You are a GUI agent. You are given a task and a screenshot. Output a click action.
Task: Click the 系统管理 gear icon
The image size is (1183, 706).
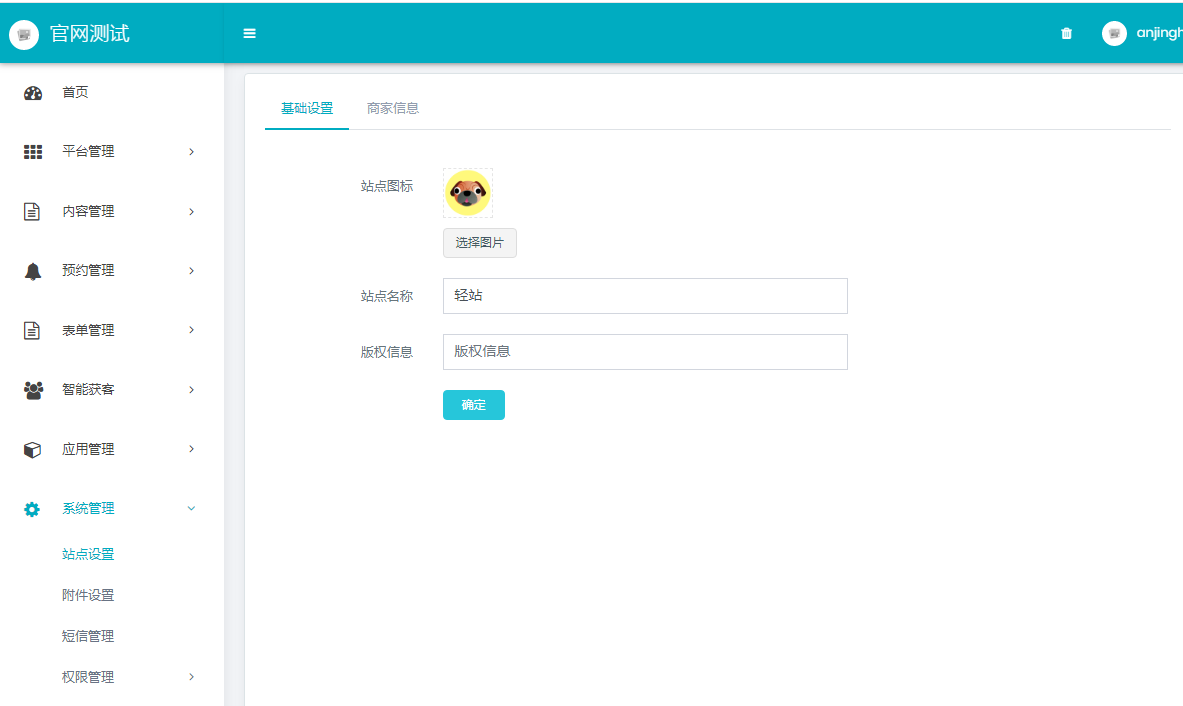pos(33,509)
